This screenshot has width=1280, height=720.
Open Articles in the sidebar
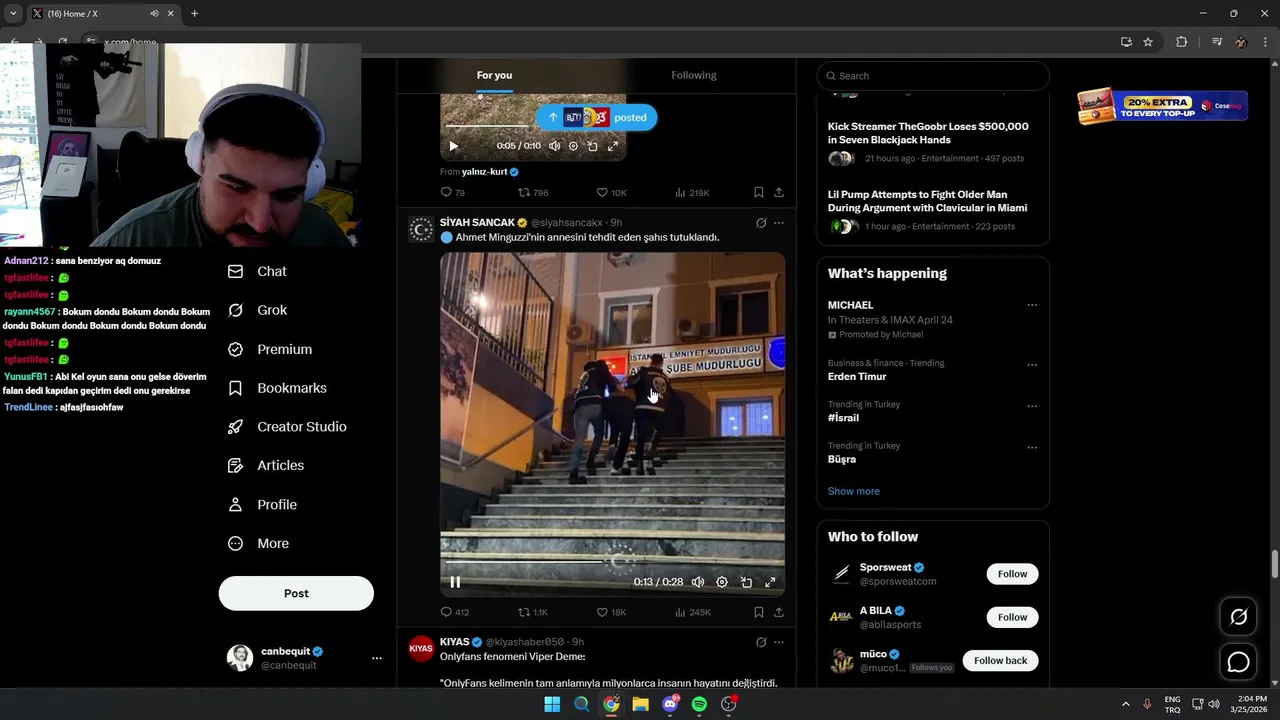tap(266, 465)
